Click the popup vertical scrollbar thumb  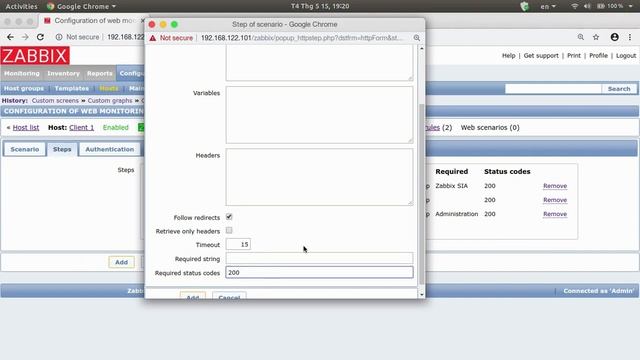pyautogui.click(x=422, y=194)
